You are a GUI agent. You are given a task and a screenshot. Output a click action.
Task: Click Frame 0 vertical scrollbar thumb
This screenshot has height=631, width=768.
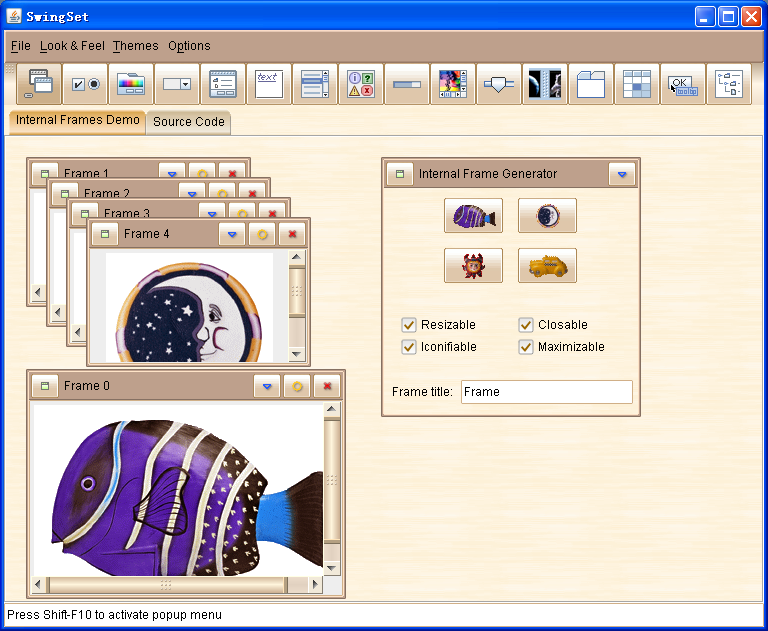click(332, 480)
